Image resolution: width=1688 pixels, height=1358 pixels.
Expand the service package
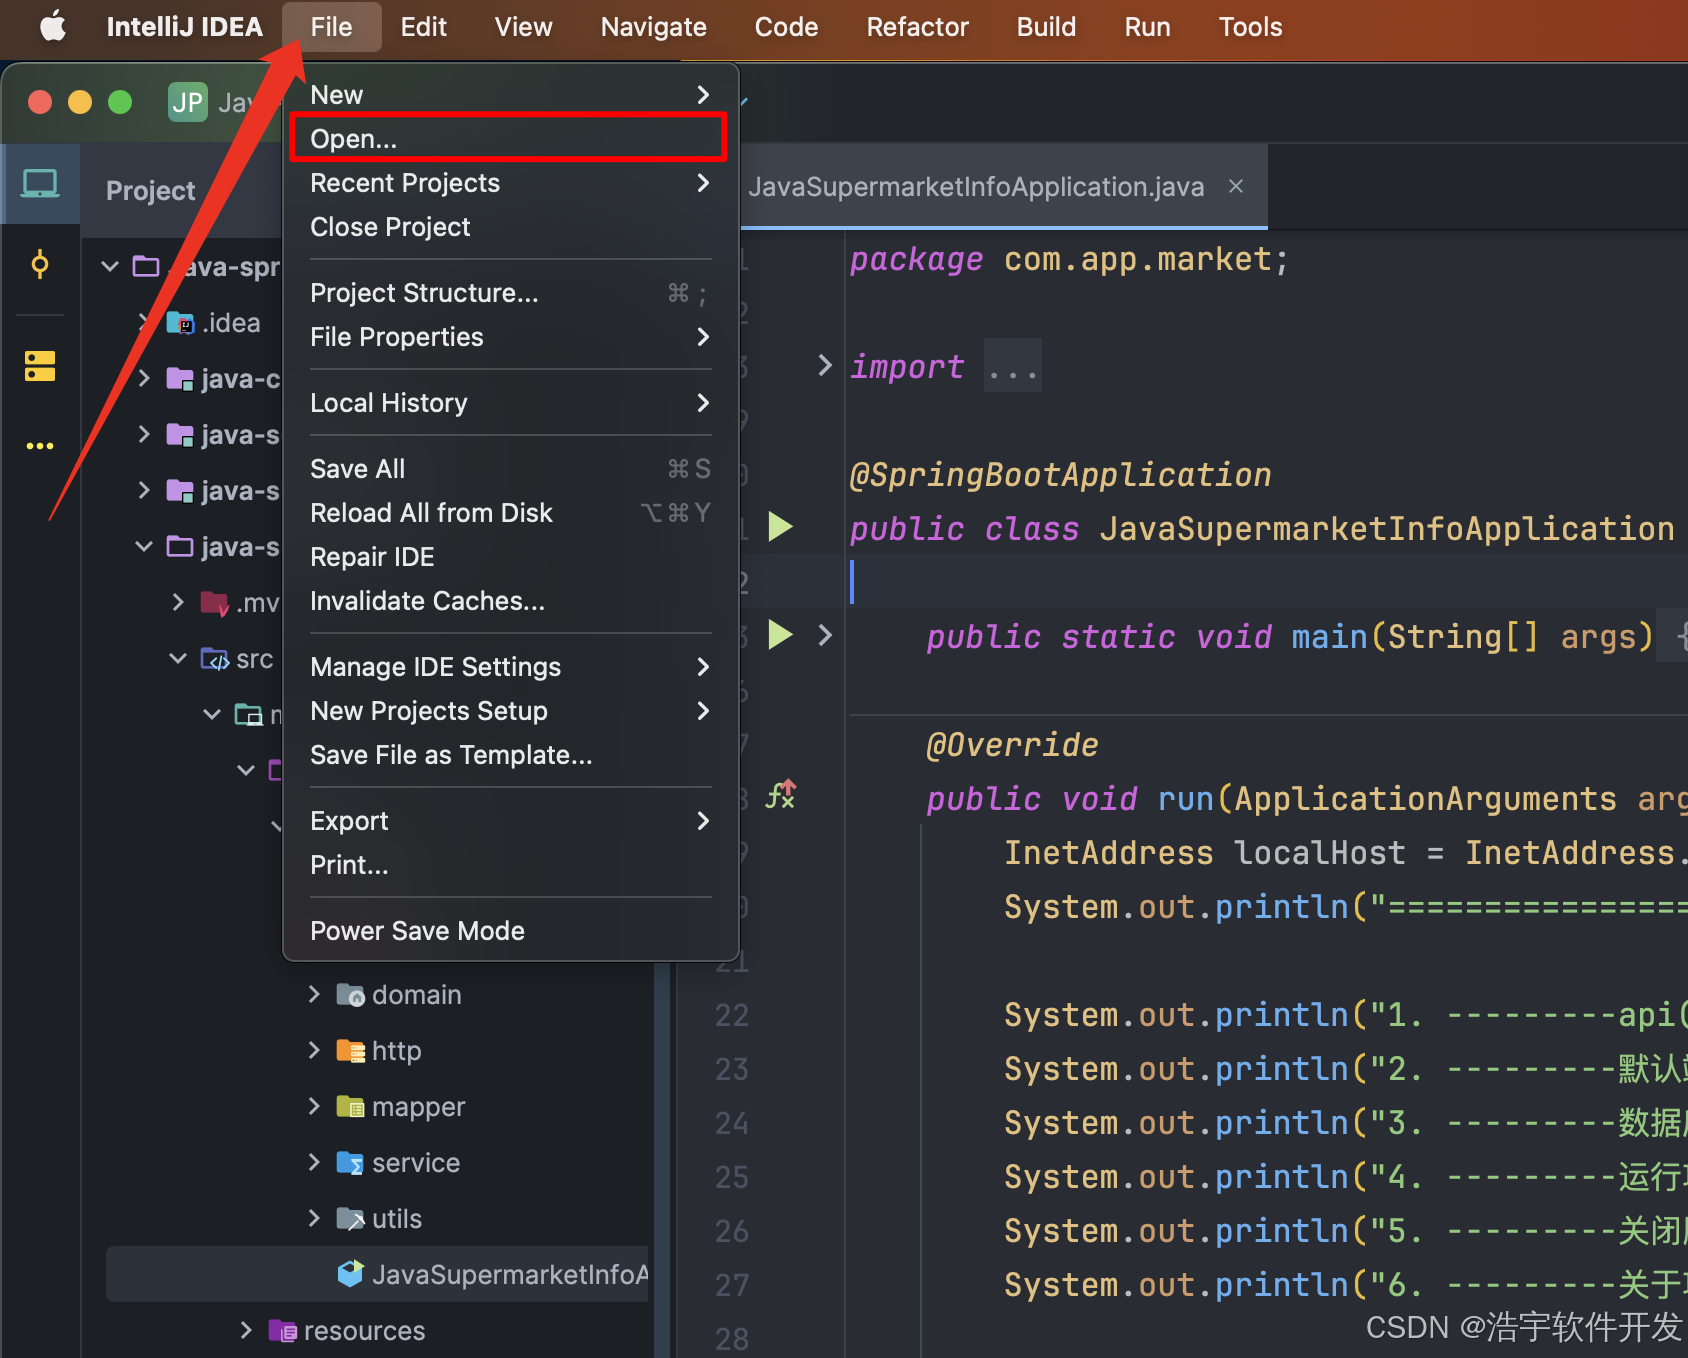pyautogui.click(x=314, y=1162)
